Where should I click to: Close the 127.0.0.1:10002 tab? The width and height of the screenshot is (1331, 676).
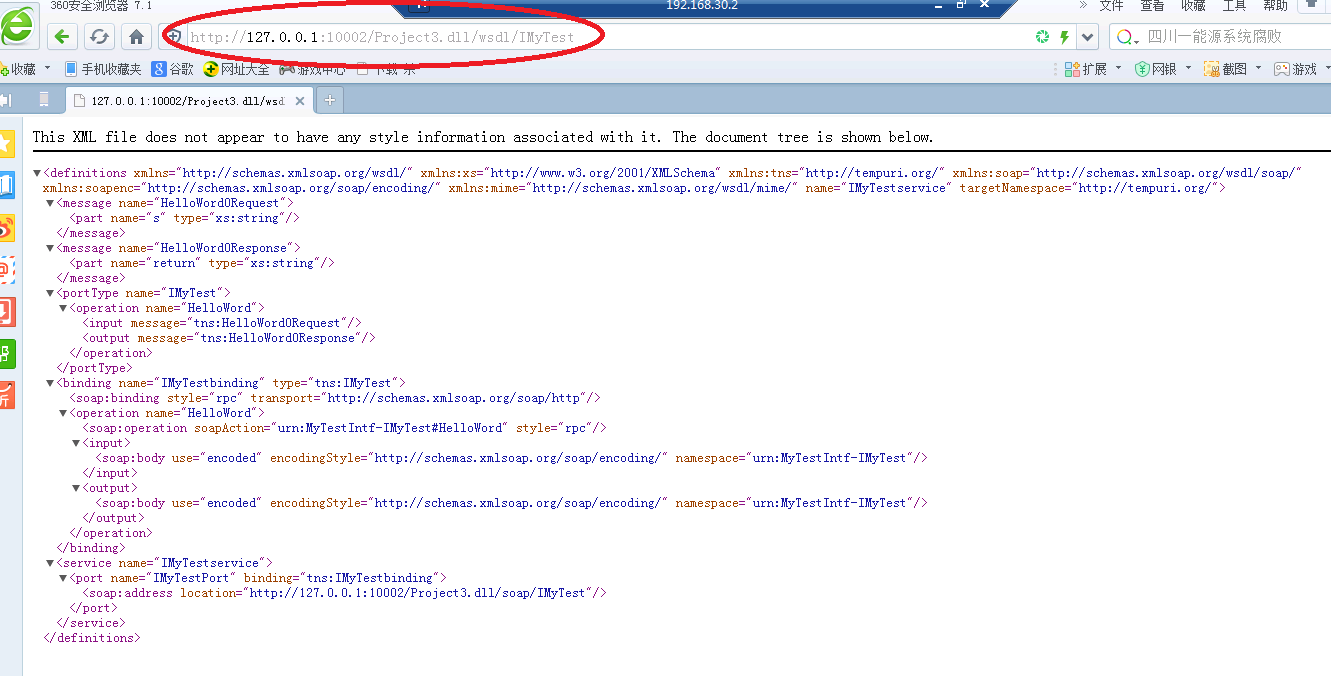pyautogui.click(x=298, y=100)
